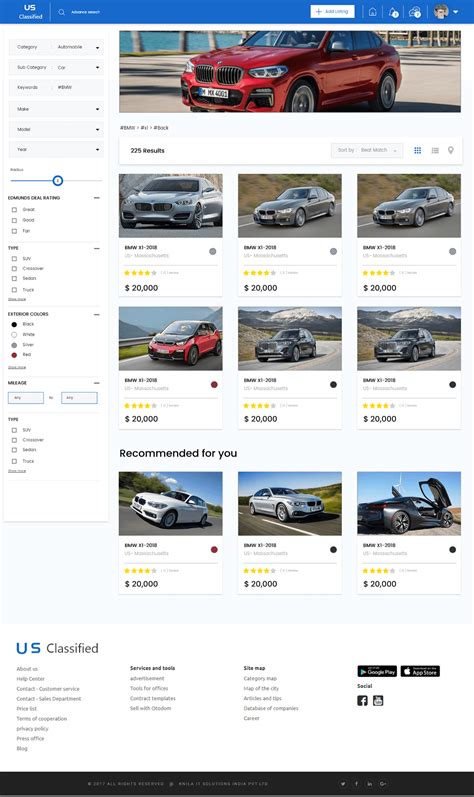
Task: Select the Silver exterior color swatch
Action: tap(14, 345)
